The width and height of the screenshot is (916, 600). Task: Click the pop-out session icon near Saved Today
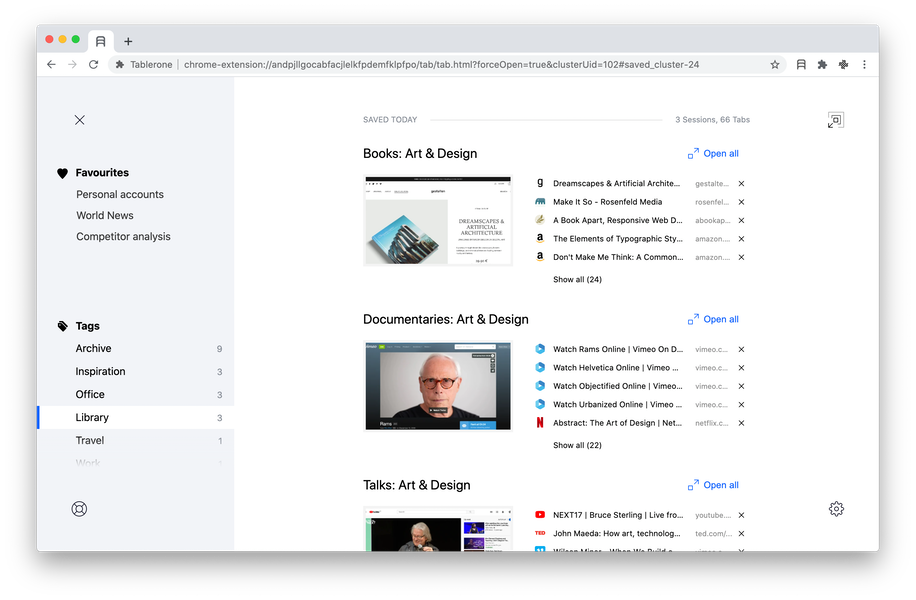(835, 119)
